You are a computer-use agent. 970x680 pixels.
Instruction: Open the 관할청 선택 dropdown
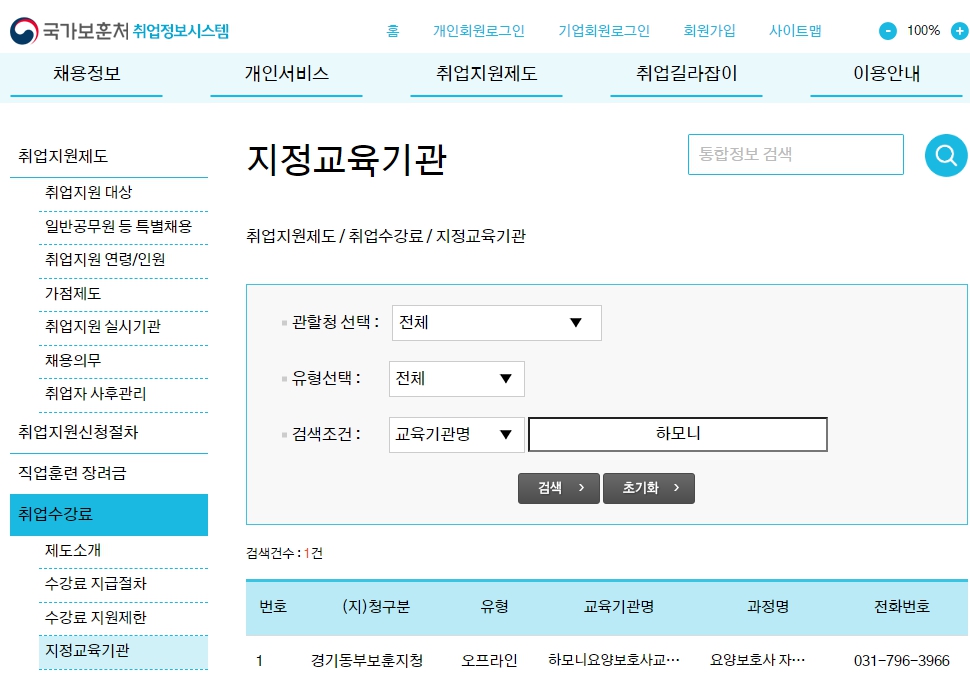click(497, 323)
